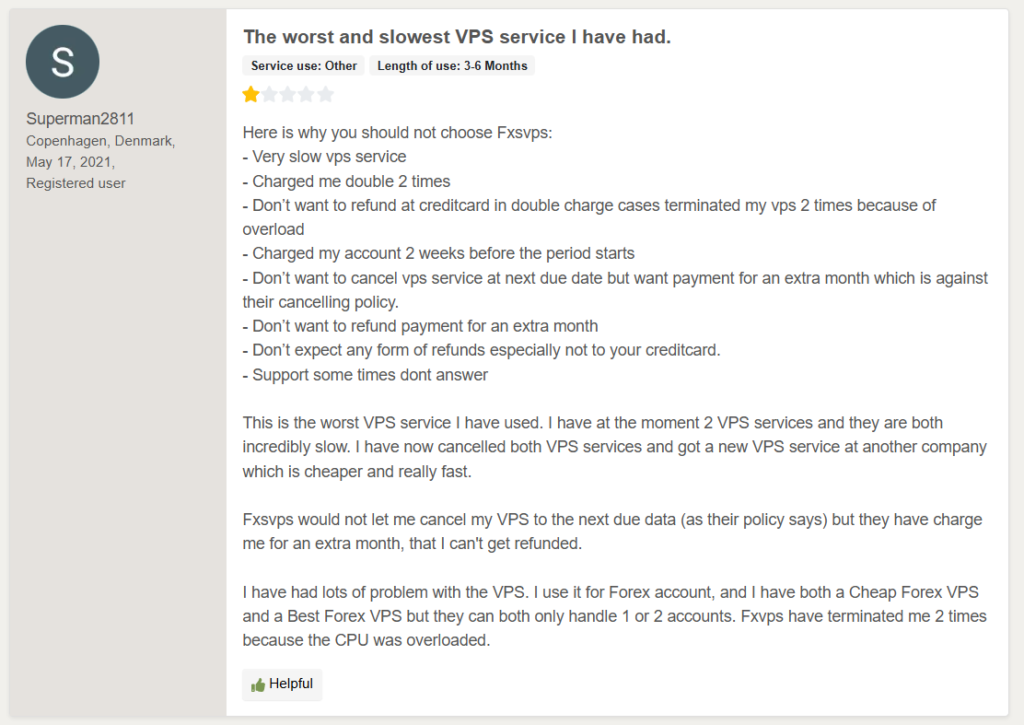This screenshot has width=1024, height=725.
Task: Select the 'Length of use: 3-6 Months' tag
Action: click(453, 66)
